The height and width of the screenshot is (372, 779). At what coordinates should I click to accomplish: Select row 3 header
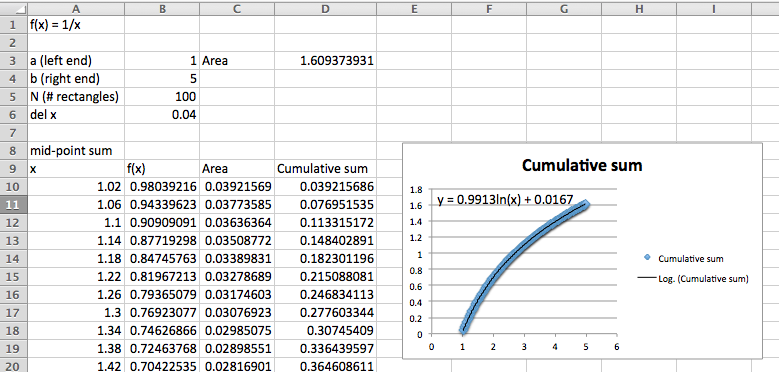tap(13, 61)
